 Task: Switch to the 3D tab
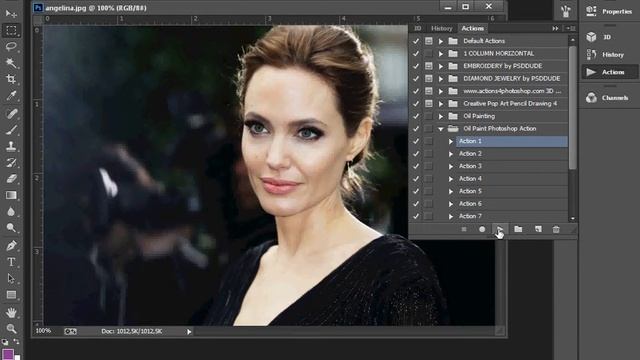(418, 28)
